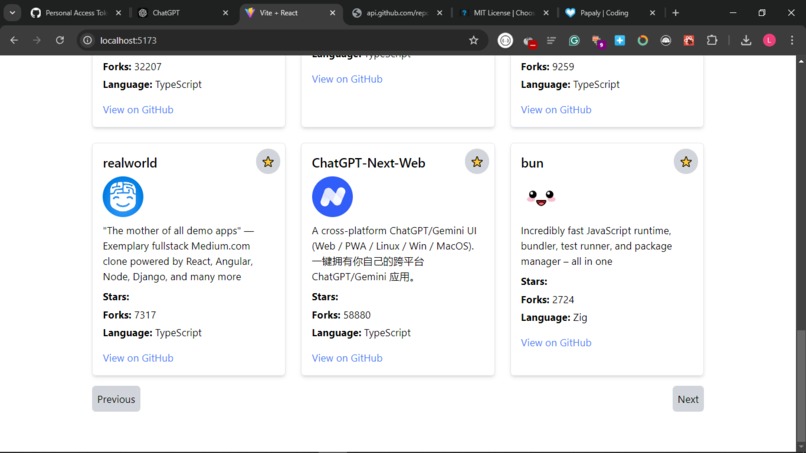This screenshot has width=806, height=453.
Task: Bookmark this page with star icon
Action: (x=473, y=40)
